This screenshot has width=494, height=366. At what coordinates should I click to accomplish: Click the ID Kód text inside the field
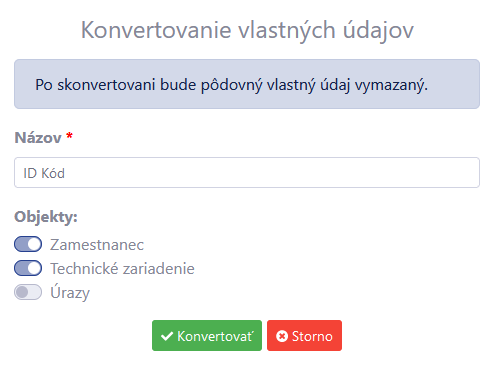(44, 173)
